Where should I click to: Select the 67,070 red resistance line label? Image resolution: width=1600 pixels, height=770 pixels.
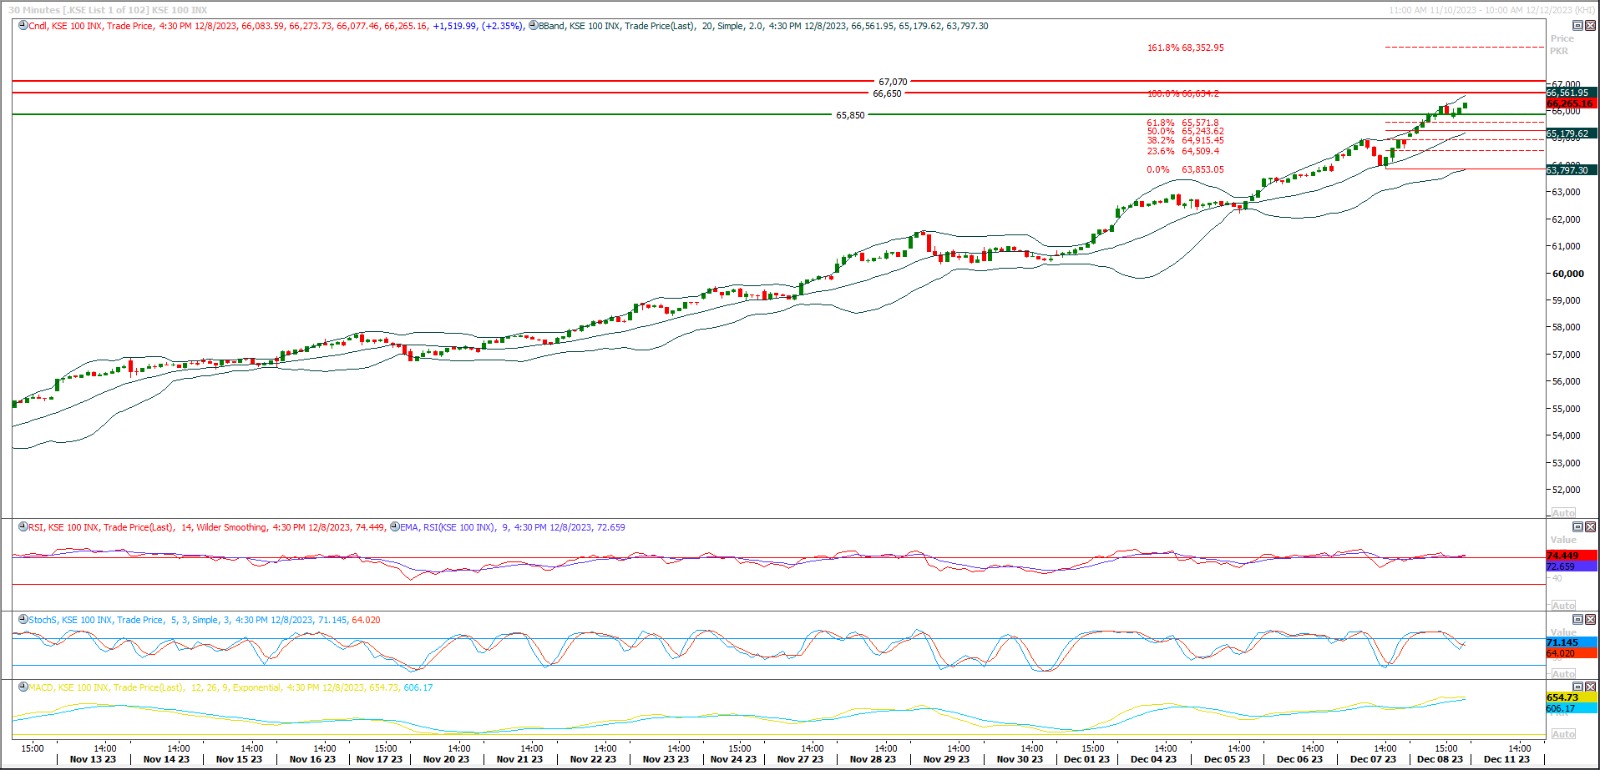pyautogui.click(x=892, y=82)
